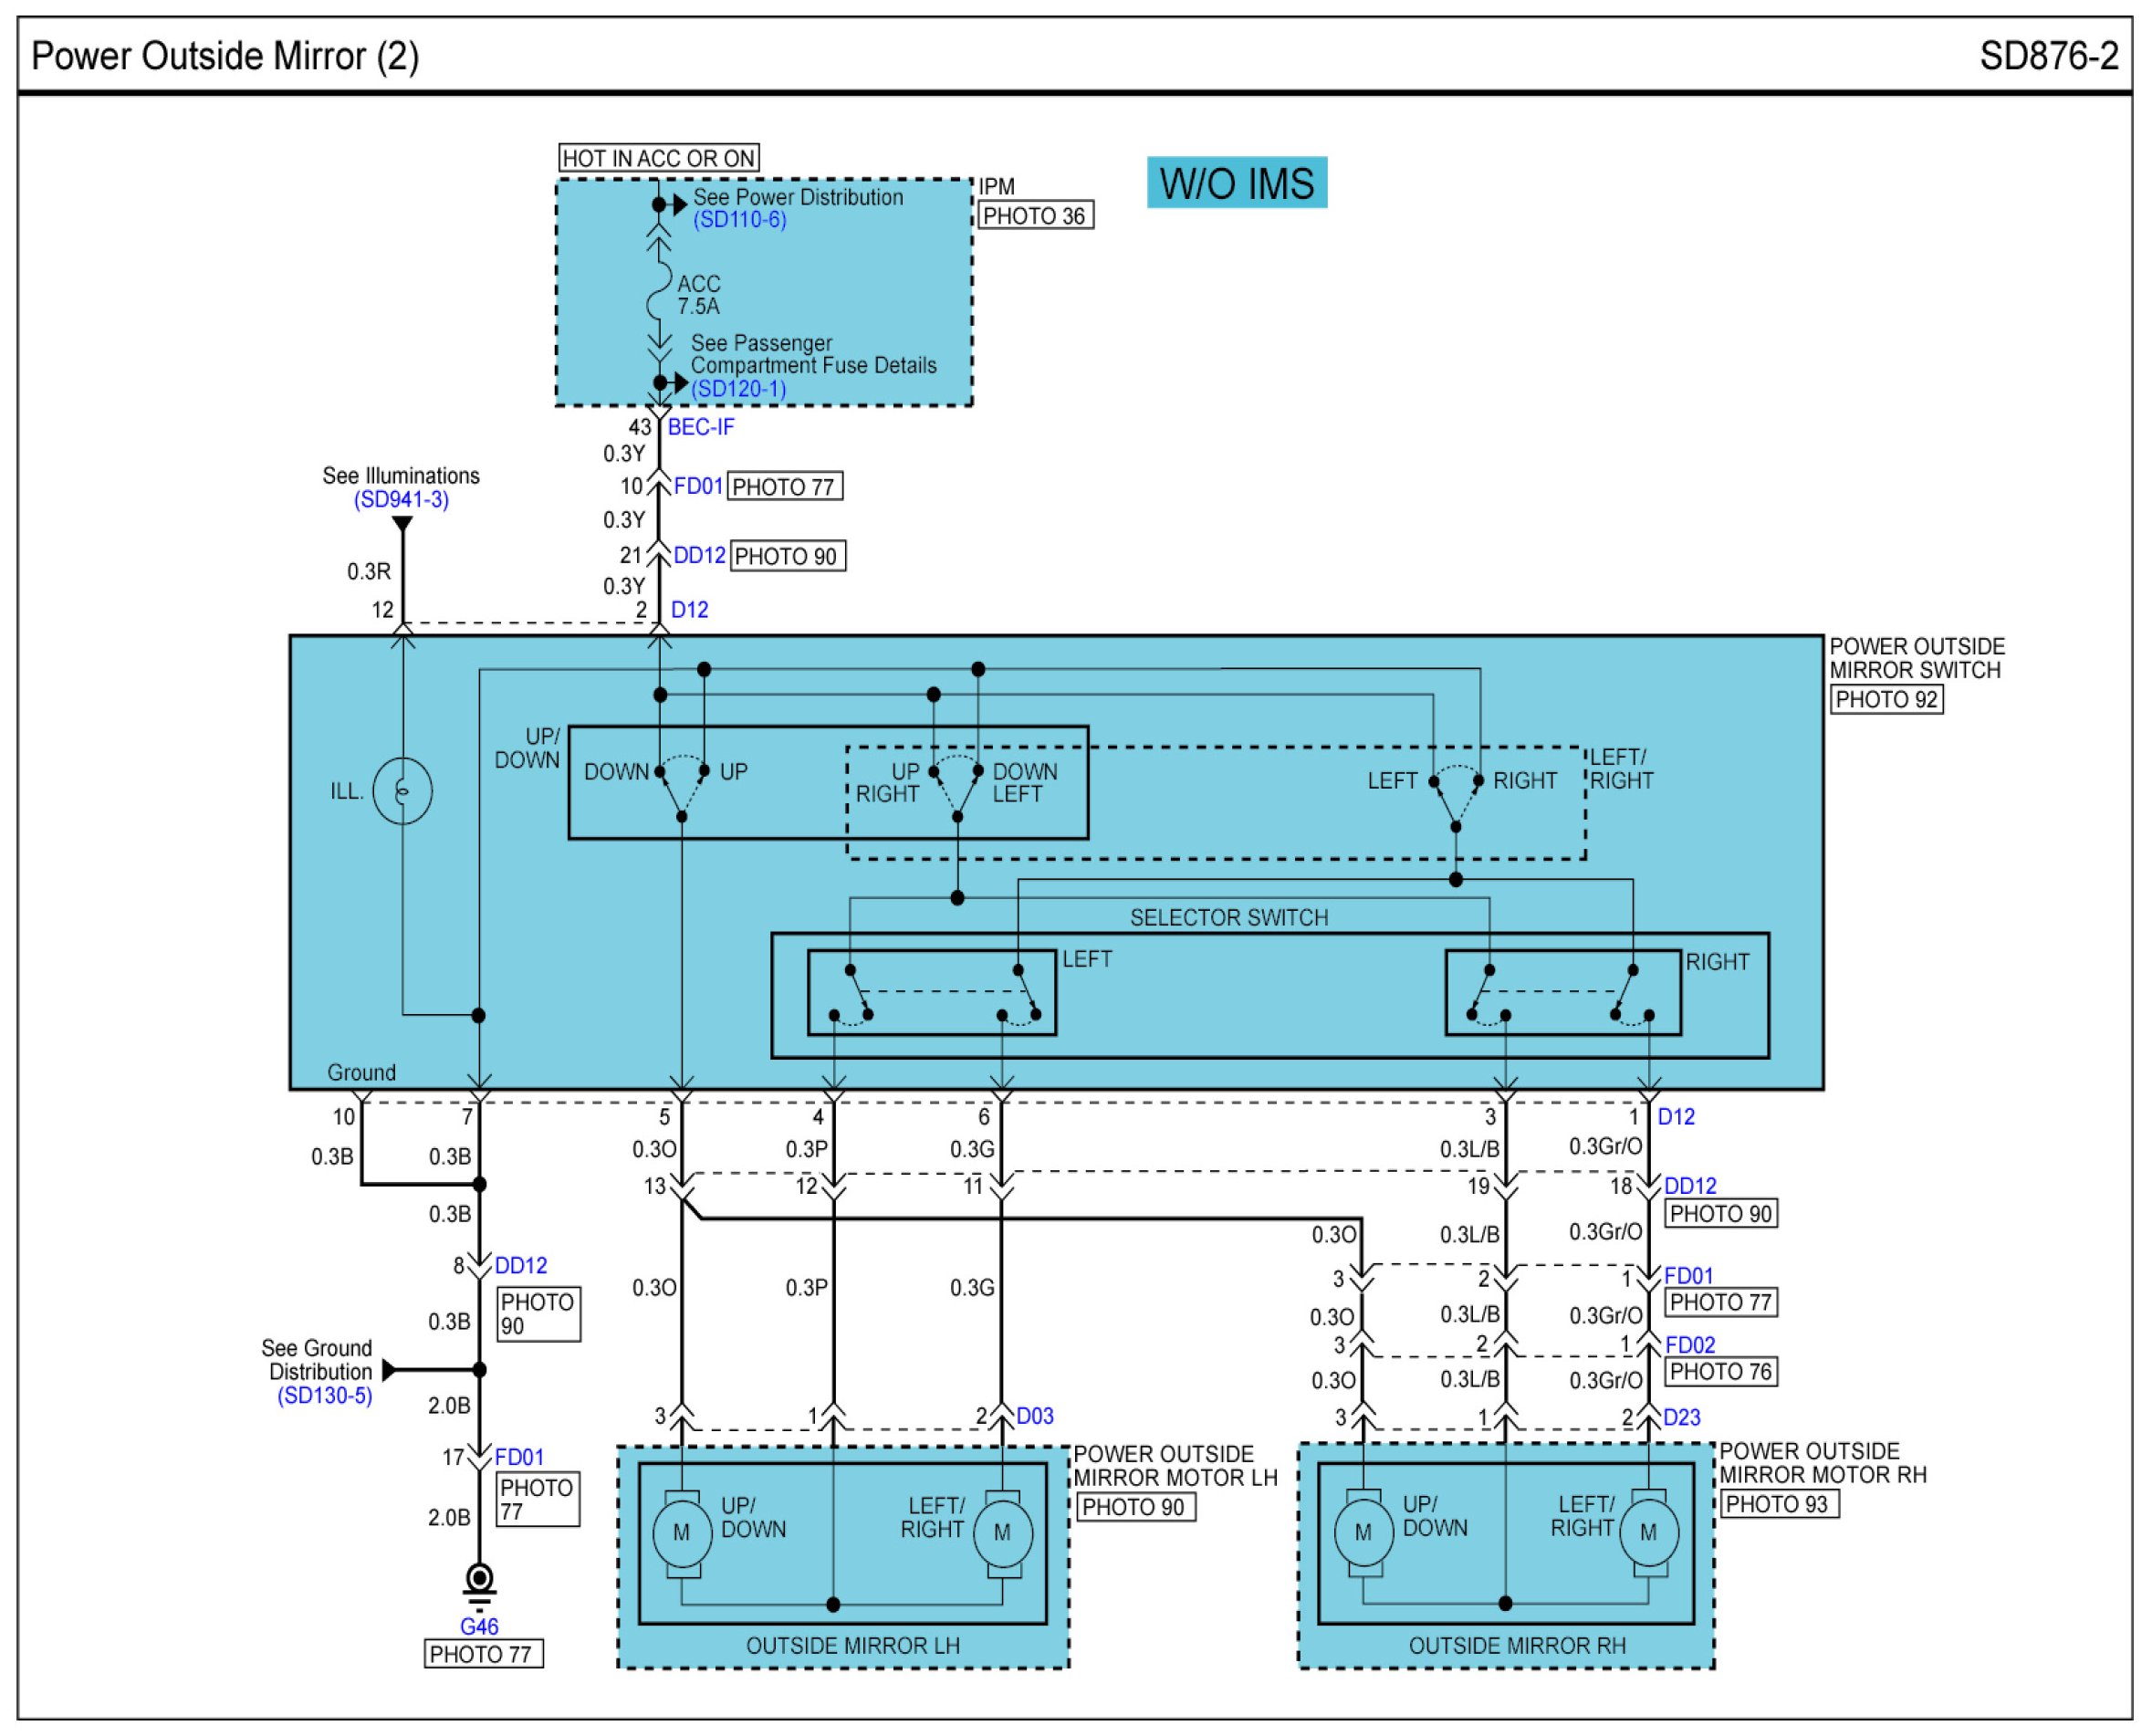
Task: Open the SD120-1 fuse details link
Action: [738, 389]
